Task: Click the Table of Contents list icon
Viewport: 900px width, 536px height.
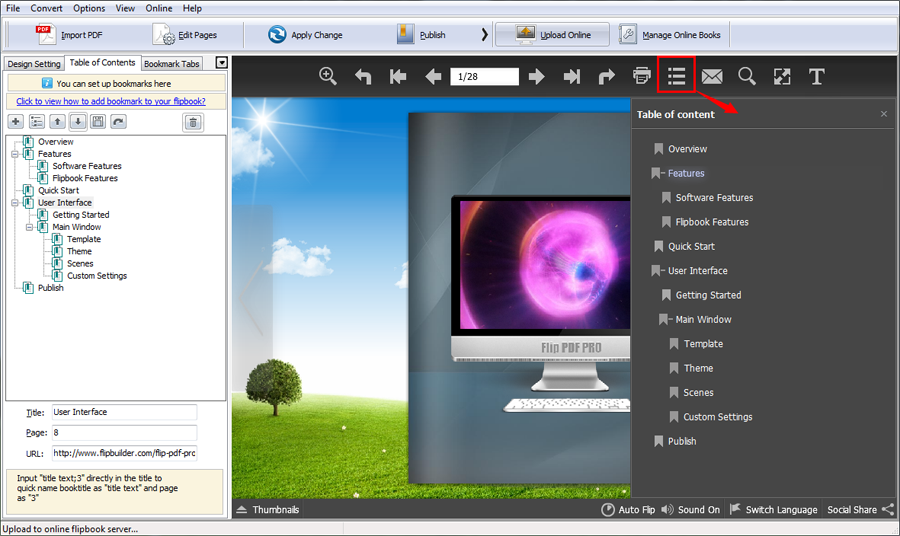Action: click(677, 77)
